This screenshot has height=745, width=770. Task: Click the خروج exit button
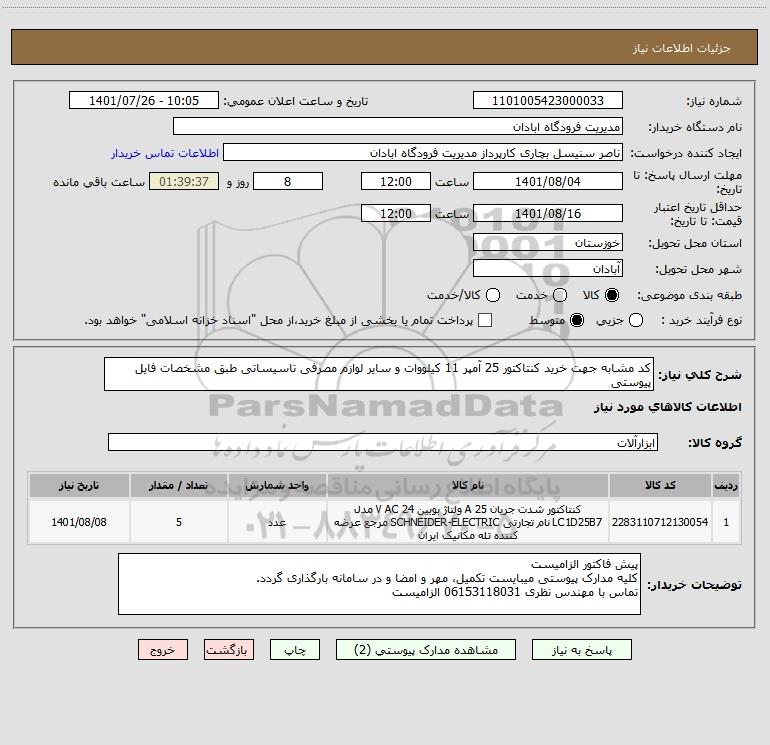tap(163, 650)
